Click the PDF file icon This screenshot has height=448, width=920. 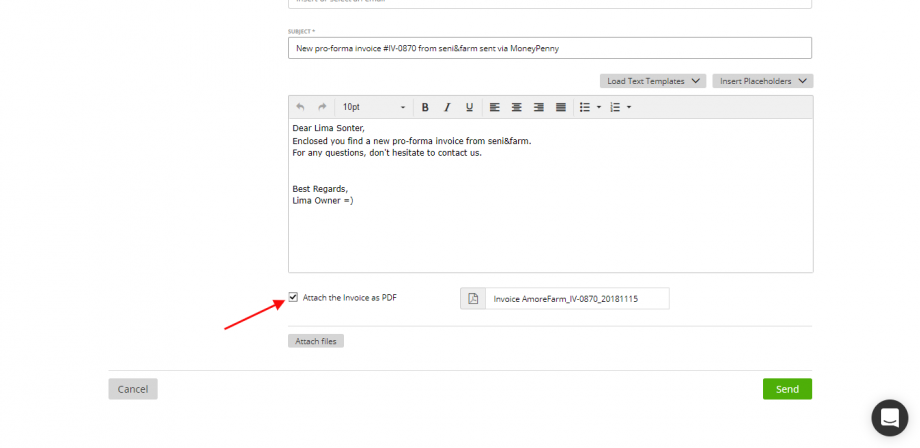473,298
